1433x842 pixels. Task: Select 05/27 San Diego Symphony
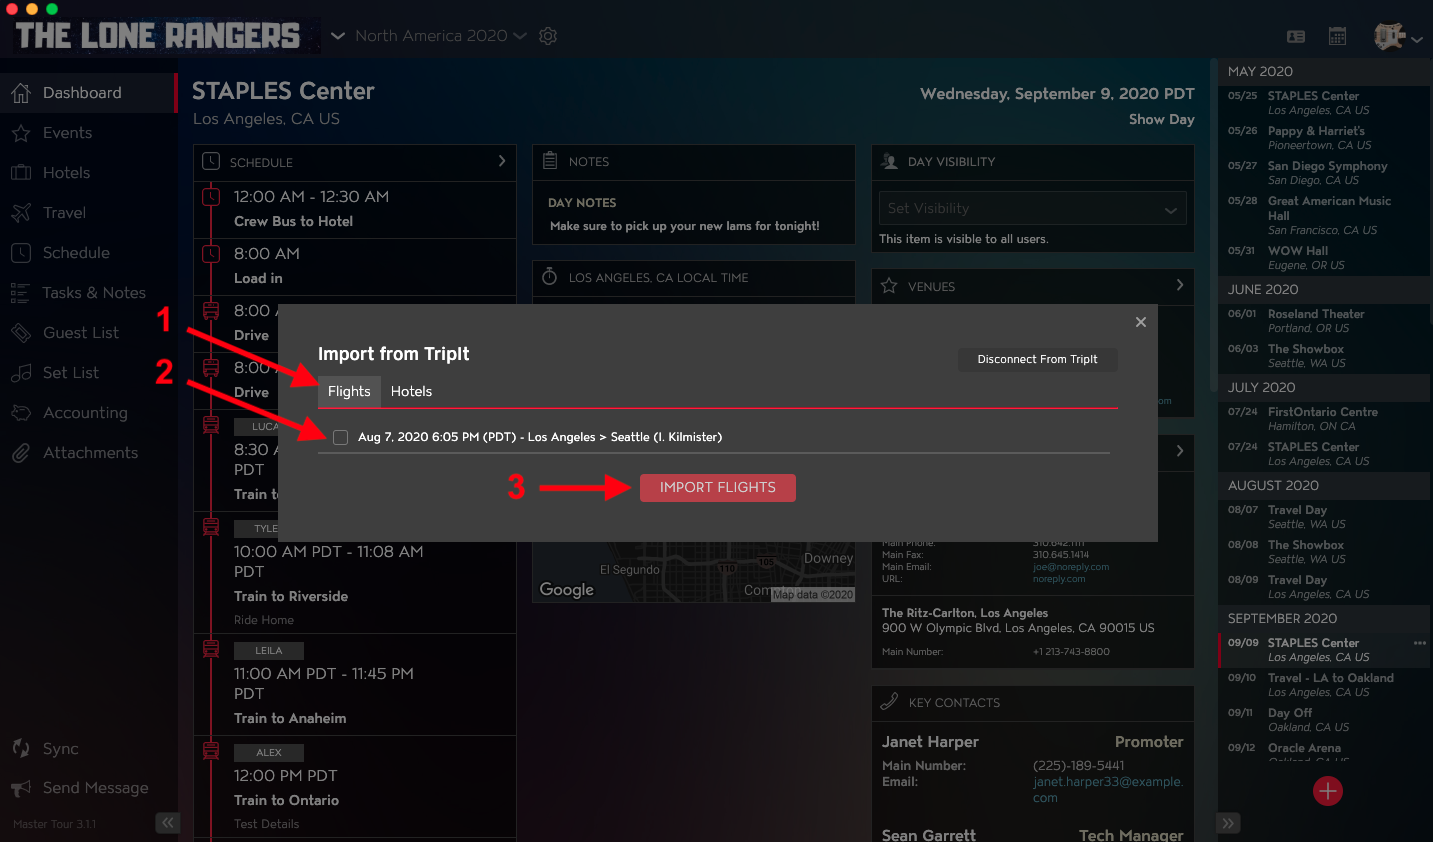coord(1323,173)
